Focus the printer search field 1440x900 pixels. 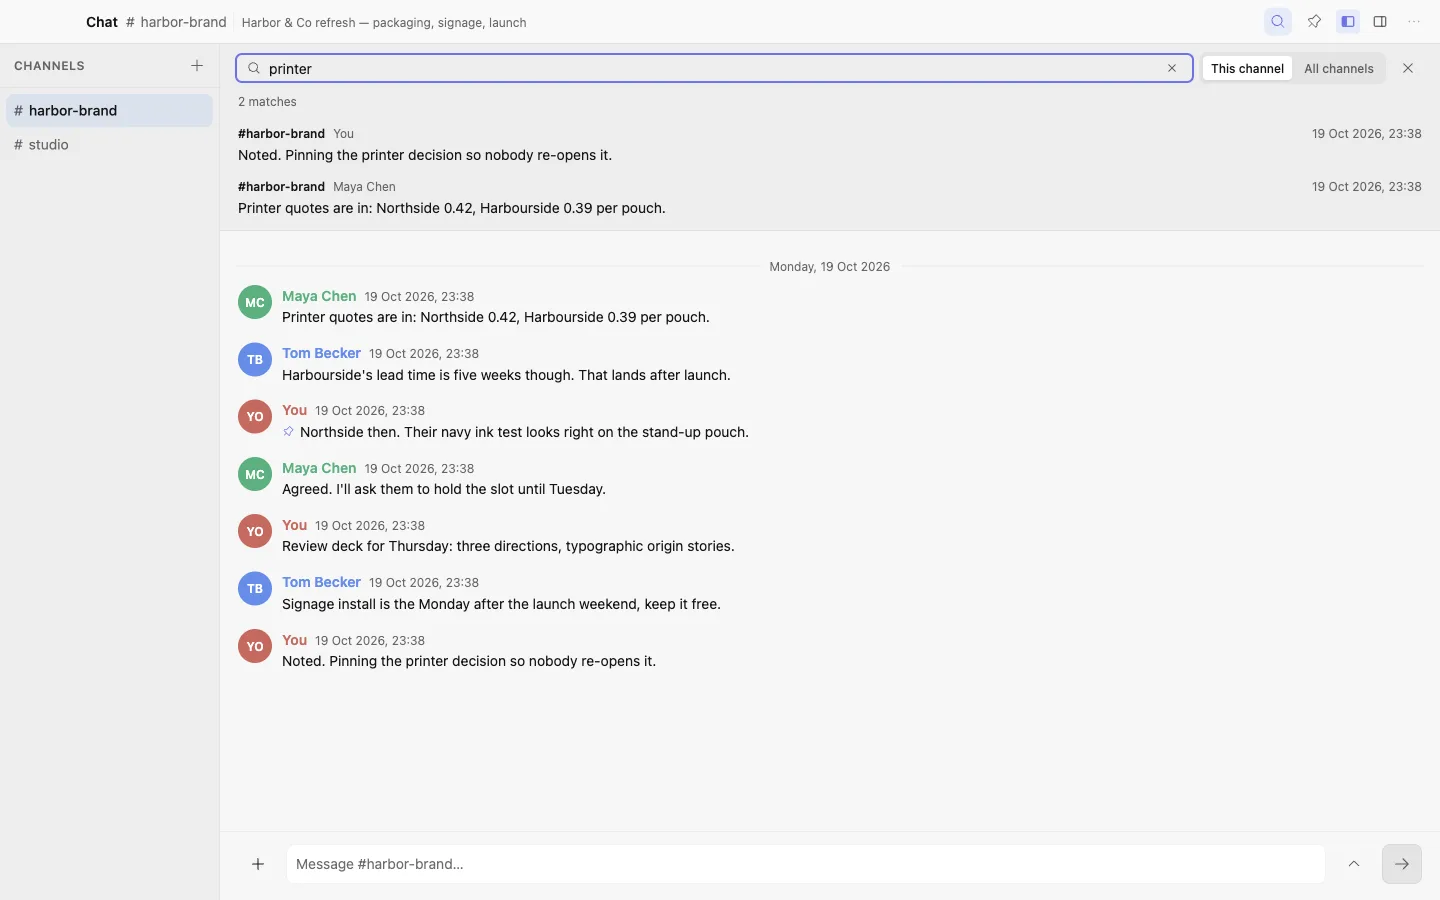(714, 68)
